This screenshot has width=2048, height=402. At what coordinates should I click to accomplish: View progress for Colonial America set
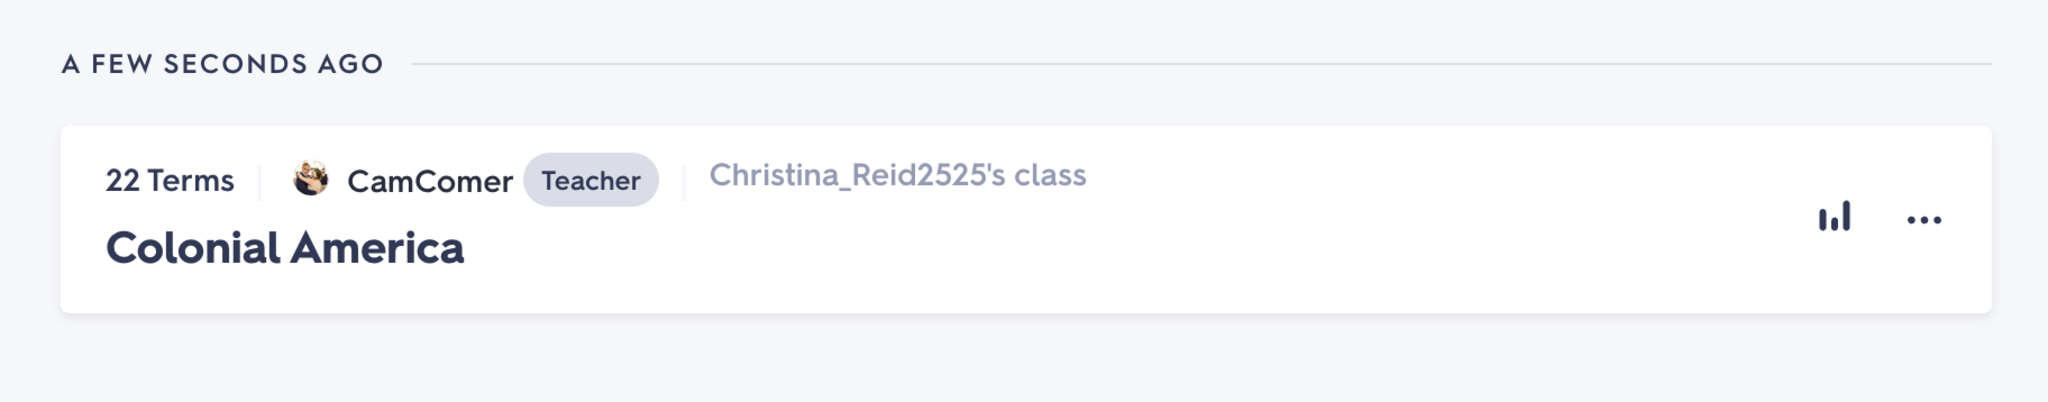point(1834,217)
